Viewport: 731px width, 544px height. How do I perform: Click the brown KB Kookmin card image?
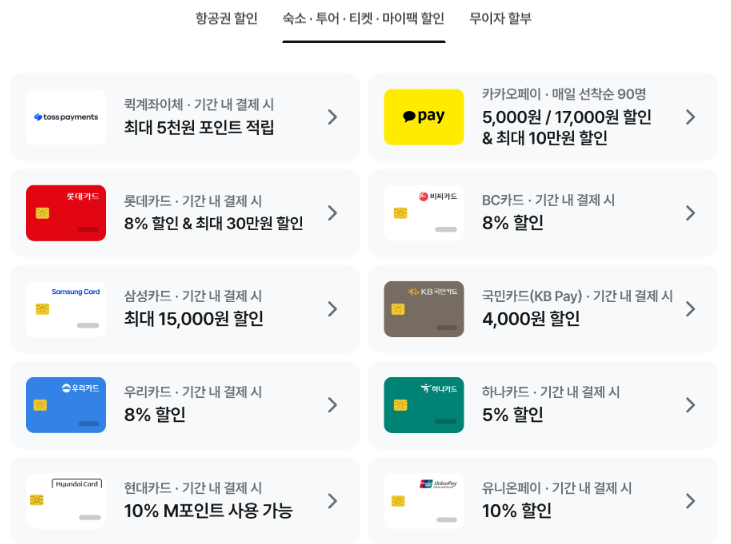click(x=424, y=309)
